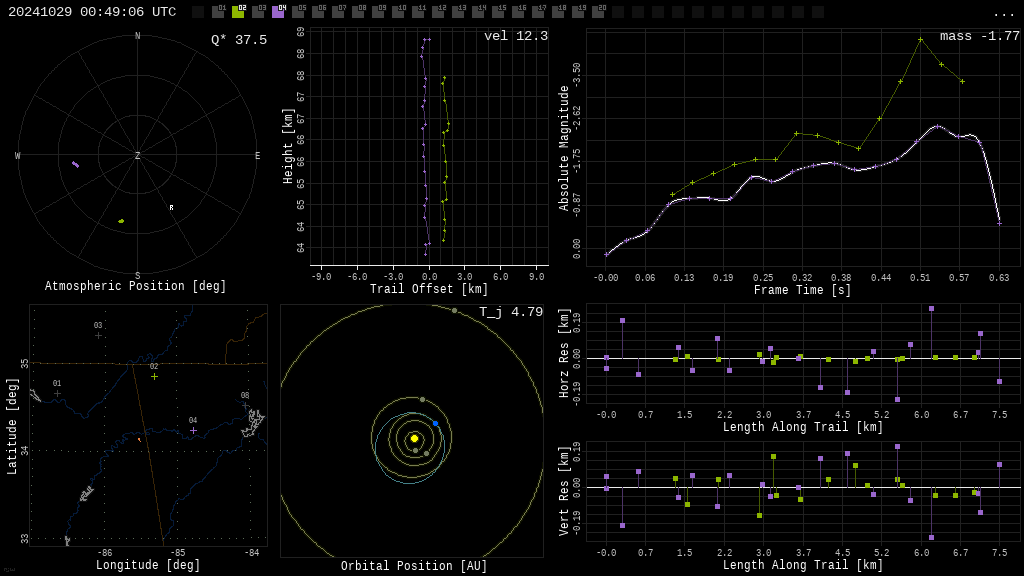Click the peak of green magnitude curve

tap(920, 39)
